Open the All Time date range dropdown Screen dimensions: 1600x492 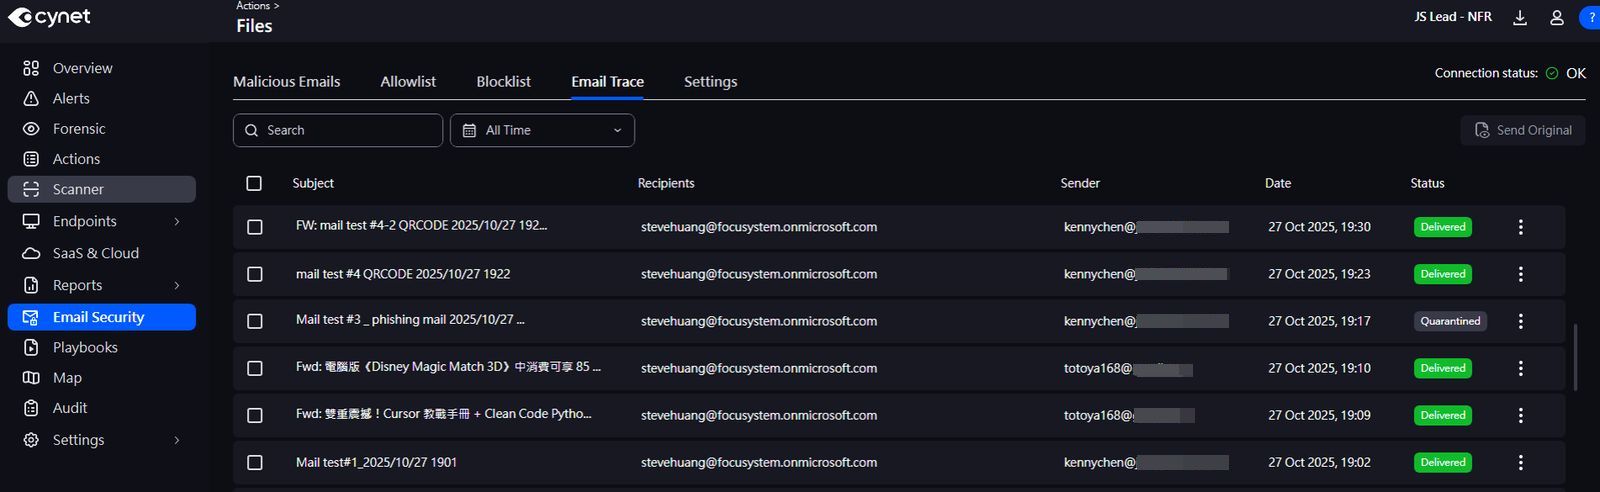[542, 130]
